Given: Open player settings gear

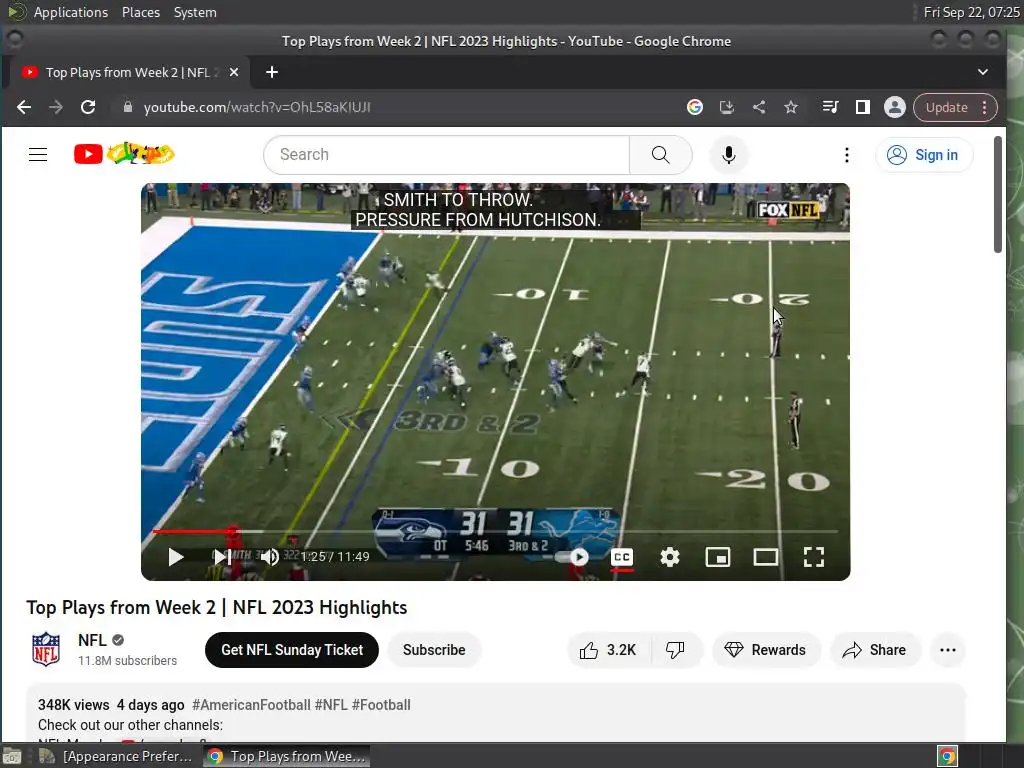Looking at the screenshot, I should pyautogui.click(x=669, y=557).
